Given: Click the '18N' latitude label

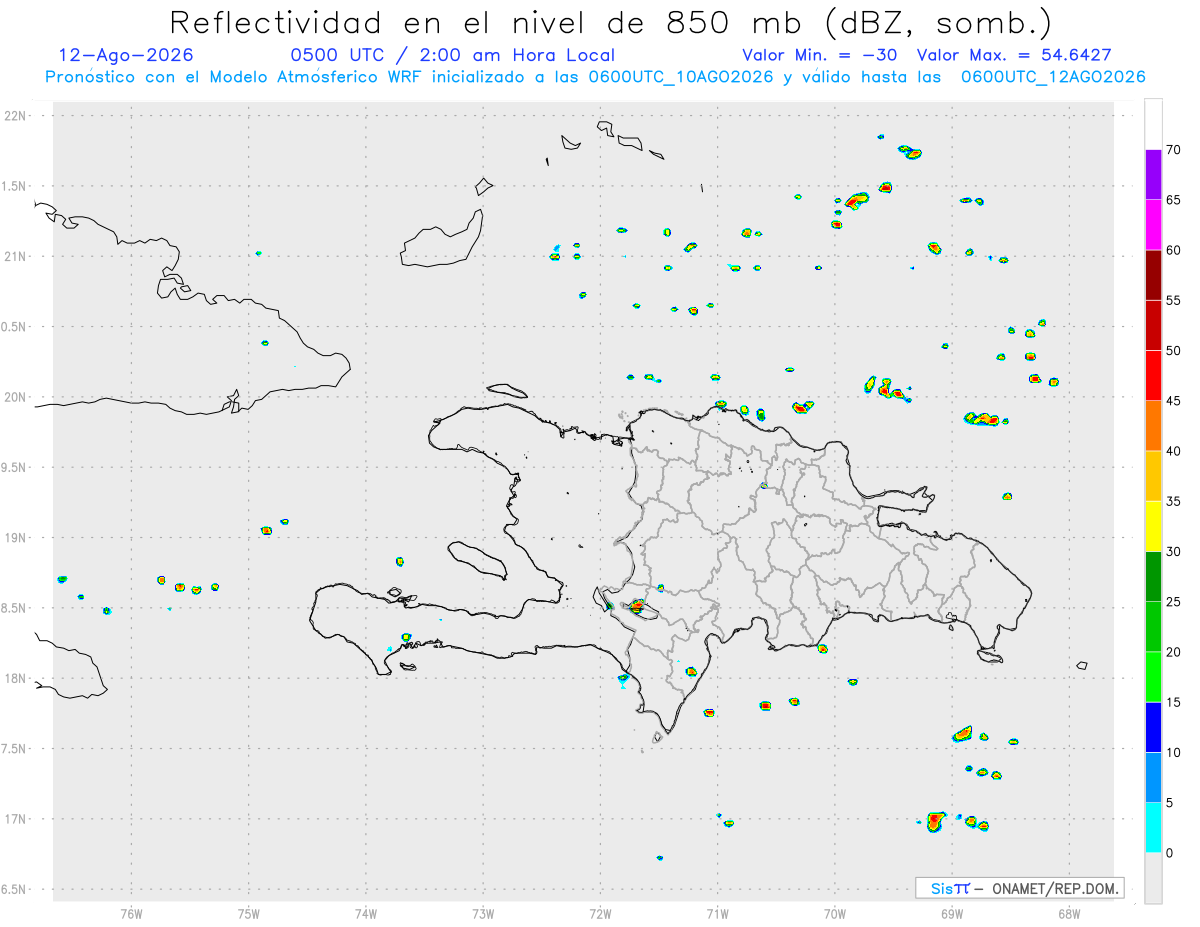Looking at the screenshot, I should (15, 678).
